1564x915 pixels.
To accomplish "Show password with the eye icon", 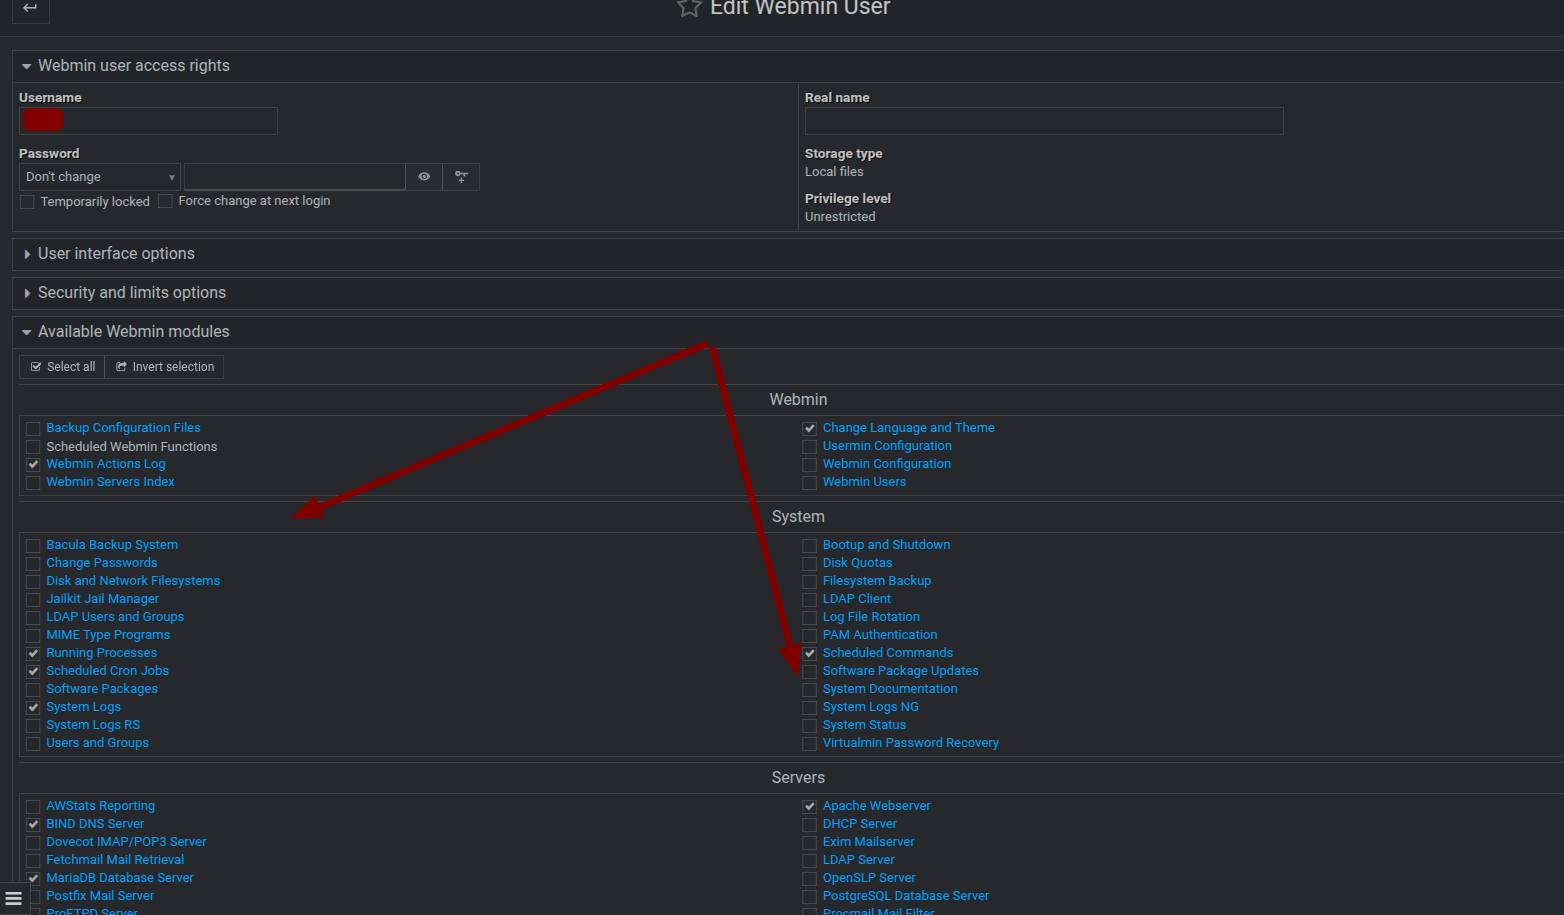I will [424, 177].
